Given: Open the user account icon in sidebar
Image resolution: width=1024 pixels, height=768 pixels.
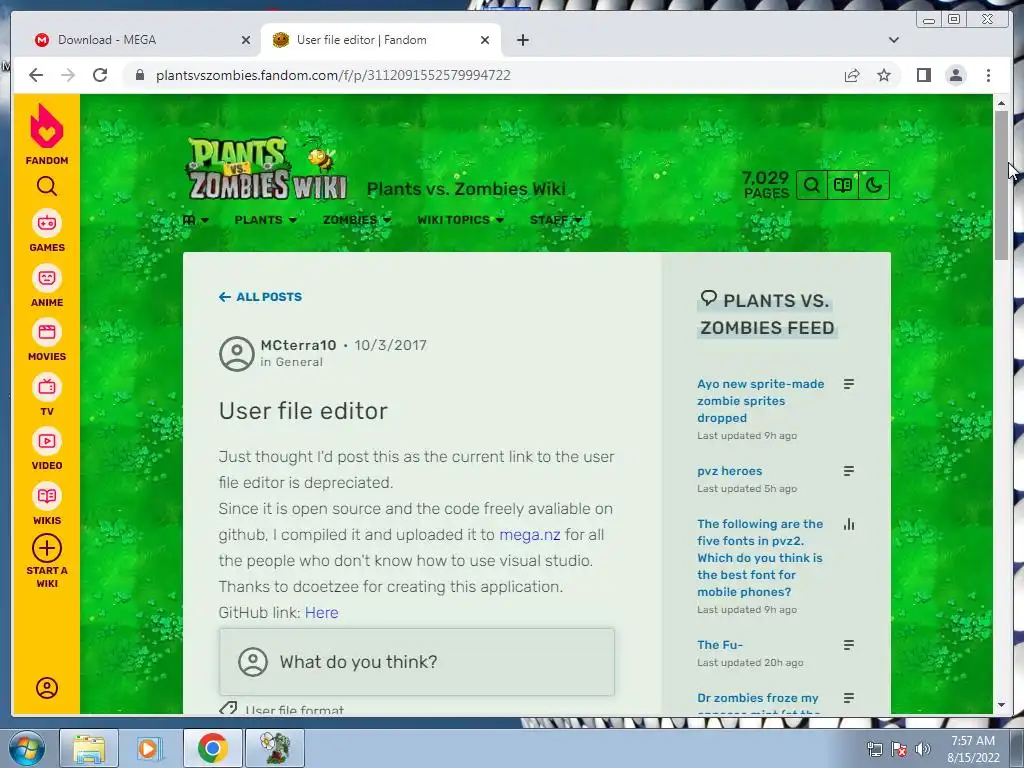Looking at the screenshot, I should click(x=46, y=688).
